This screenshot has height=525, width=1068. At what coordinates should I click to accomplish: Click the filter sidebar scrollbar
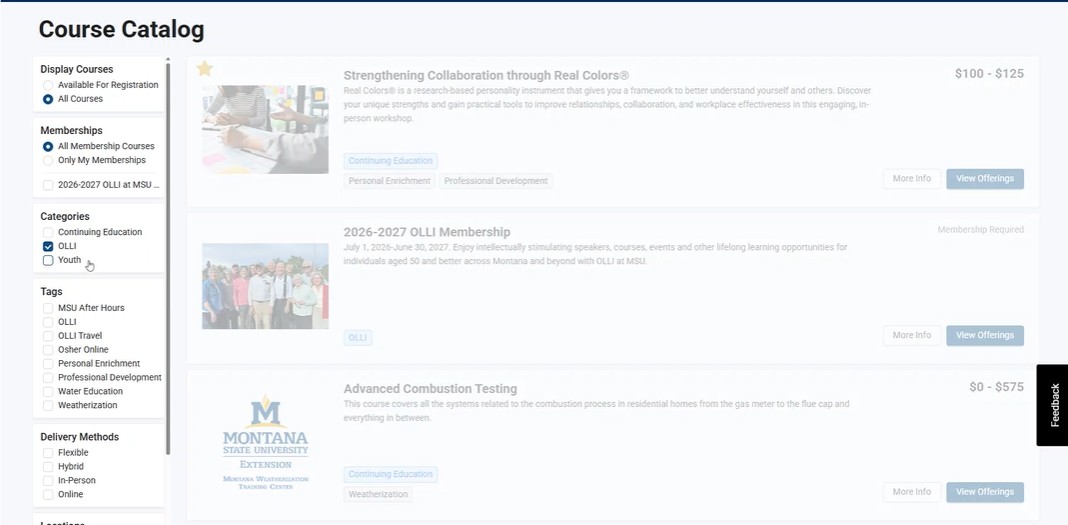pyautogui.click(x=168, y=259)
